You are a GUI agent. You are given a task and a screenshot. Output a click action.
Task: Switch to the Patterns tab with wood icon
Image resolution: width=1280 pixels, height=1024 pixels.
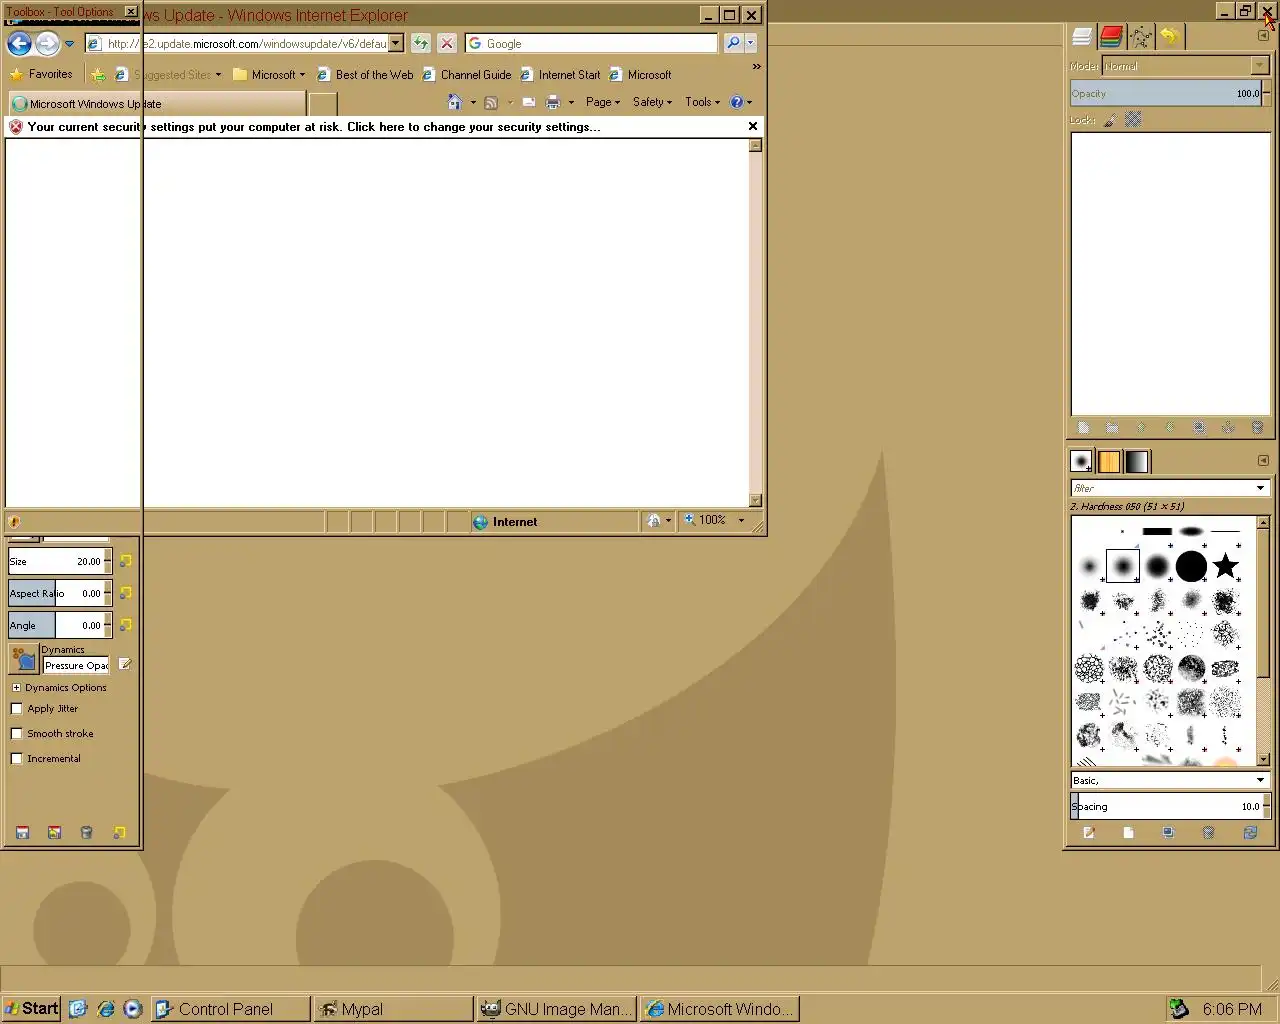pos(1109,461)
